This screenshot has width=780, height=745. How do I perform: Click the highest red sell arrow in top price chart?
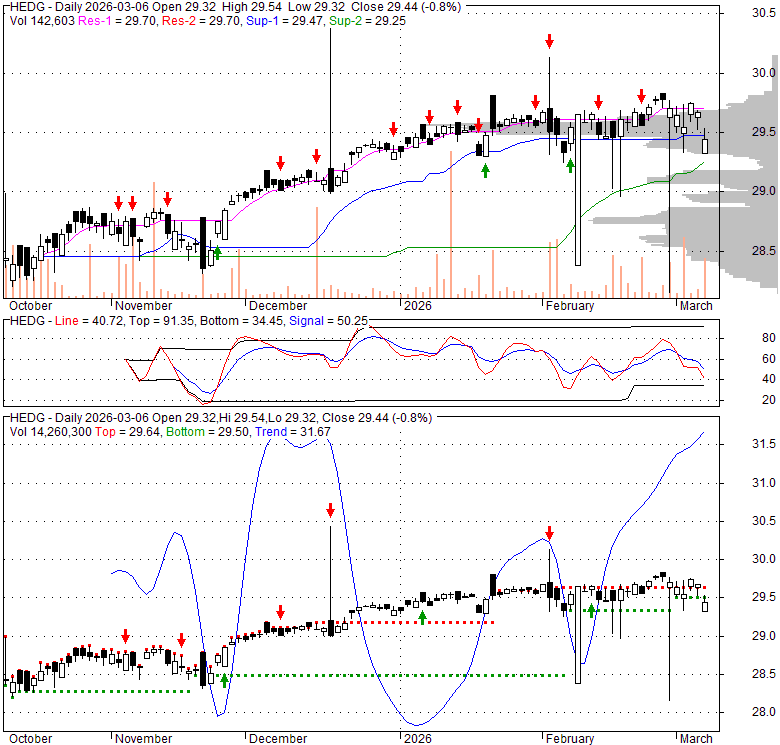point(549,41)
